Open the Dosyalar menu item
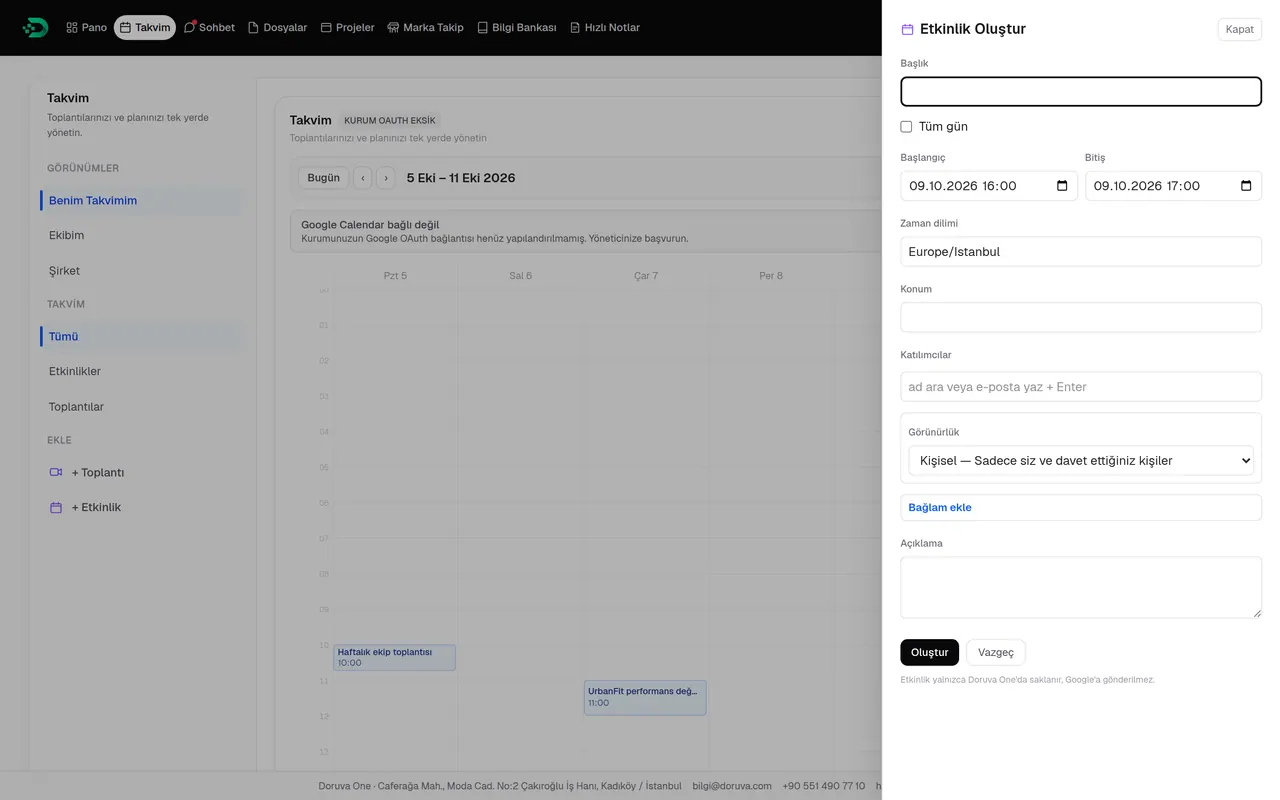 click(277, 28)
